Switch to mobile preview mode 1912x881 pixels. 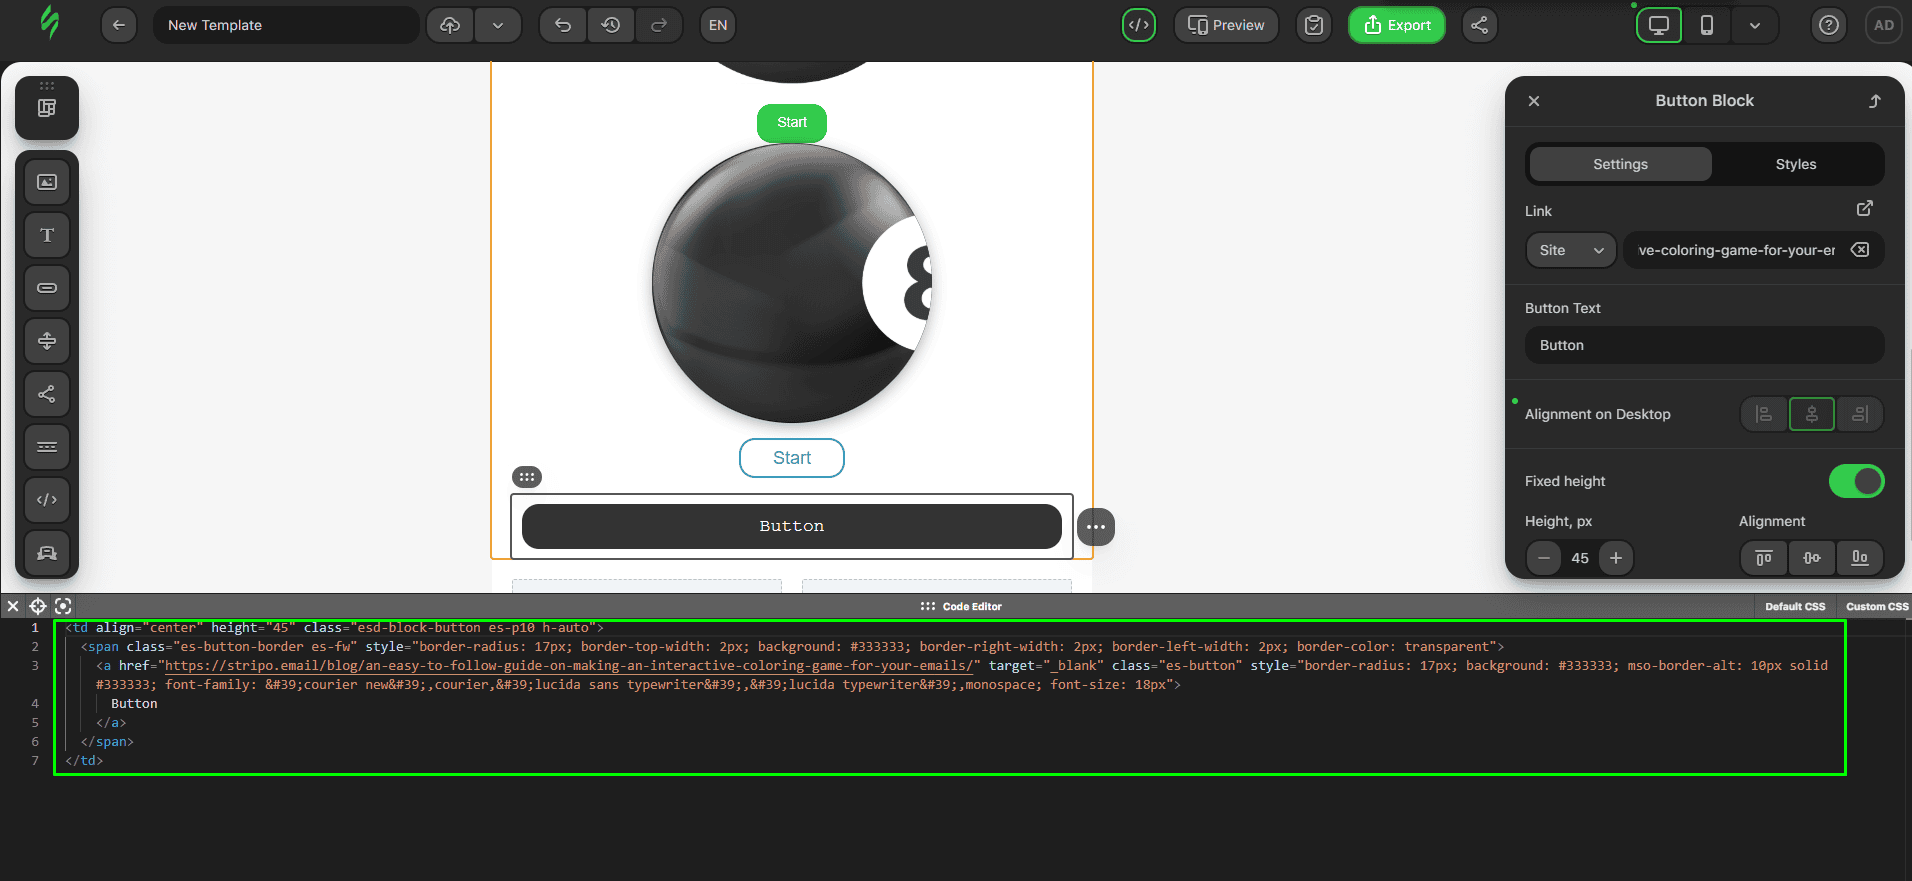(1707, 25)
